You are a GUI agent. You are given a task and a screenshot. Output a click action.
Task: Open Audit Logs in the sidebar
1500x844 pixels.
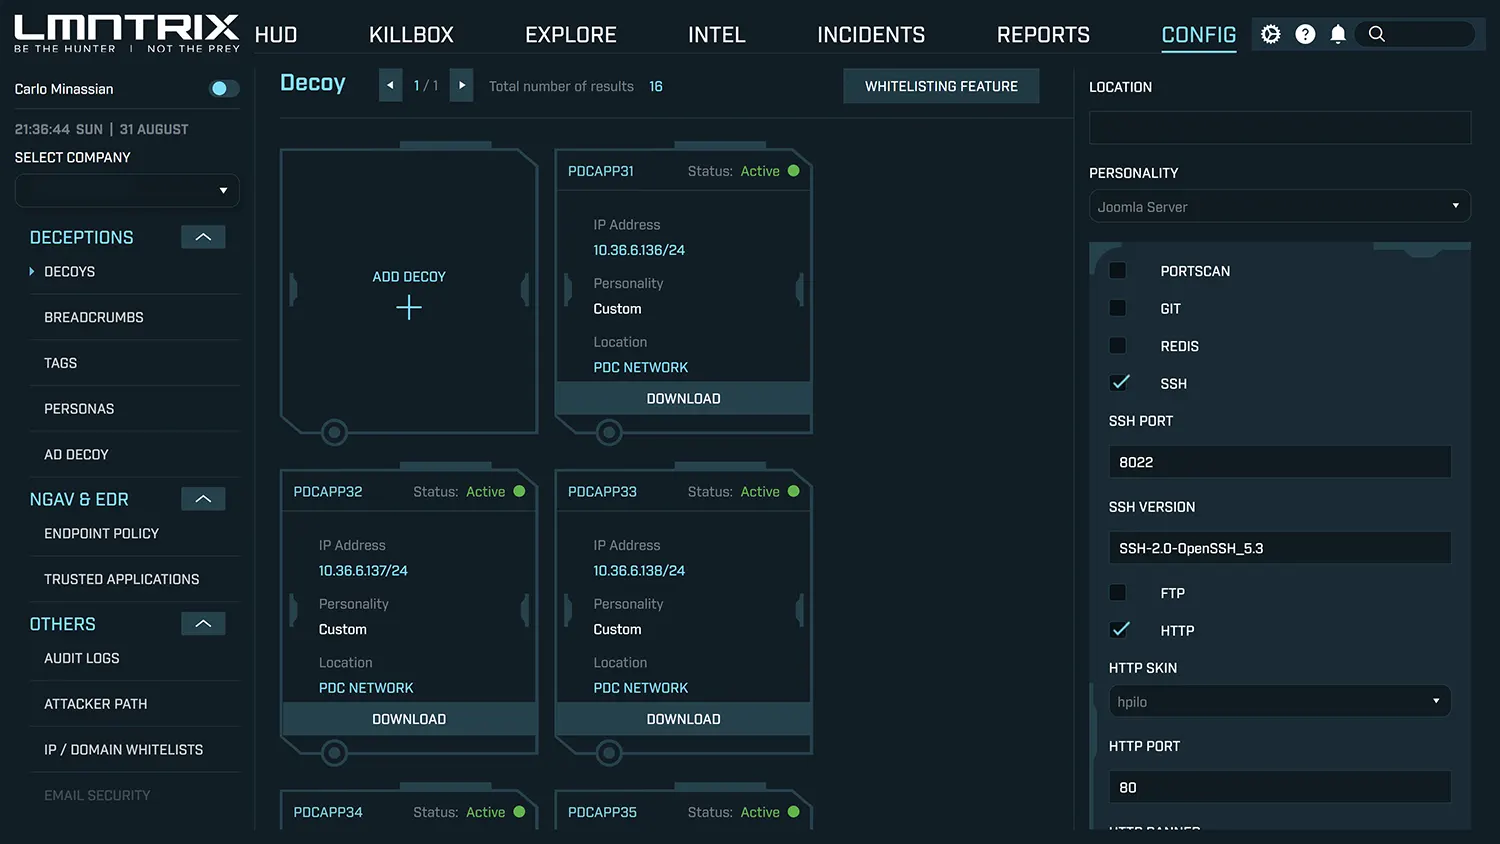(x=82, y=658)
